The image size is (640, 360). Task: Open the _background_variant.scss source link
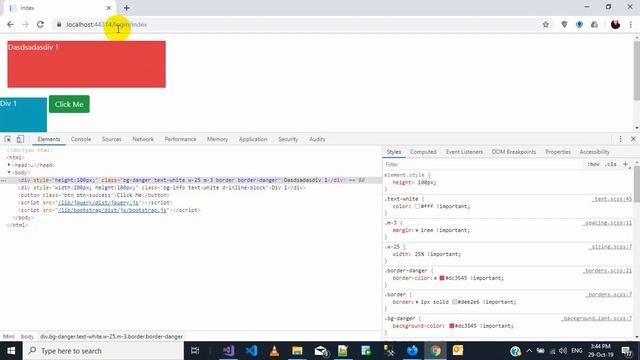[x=596, y=318]
